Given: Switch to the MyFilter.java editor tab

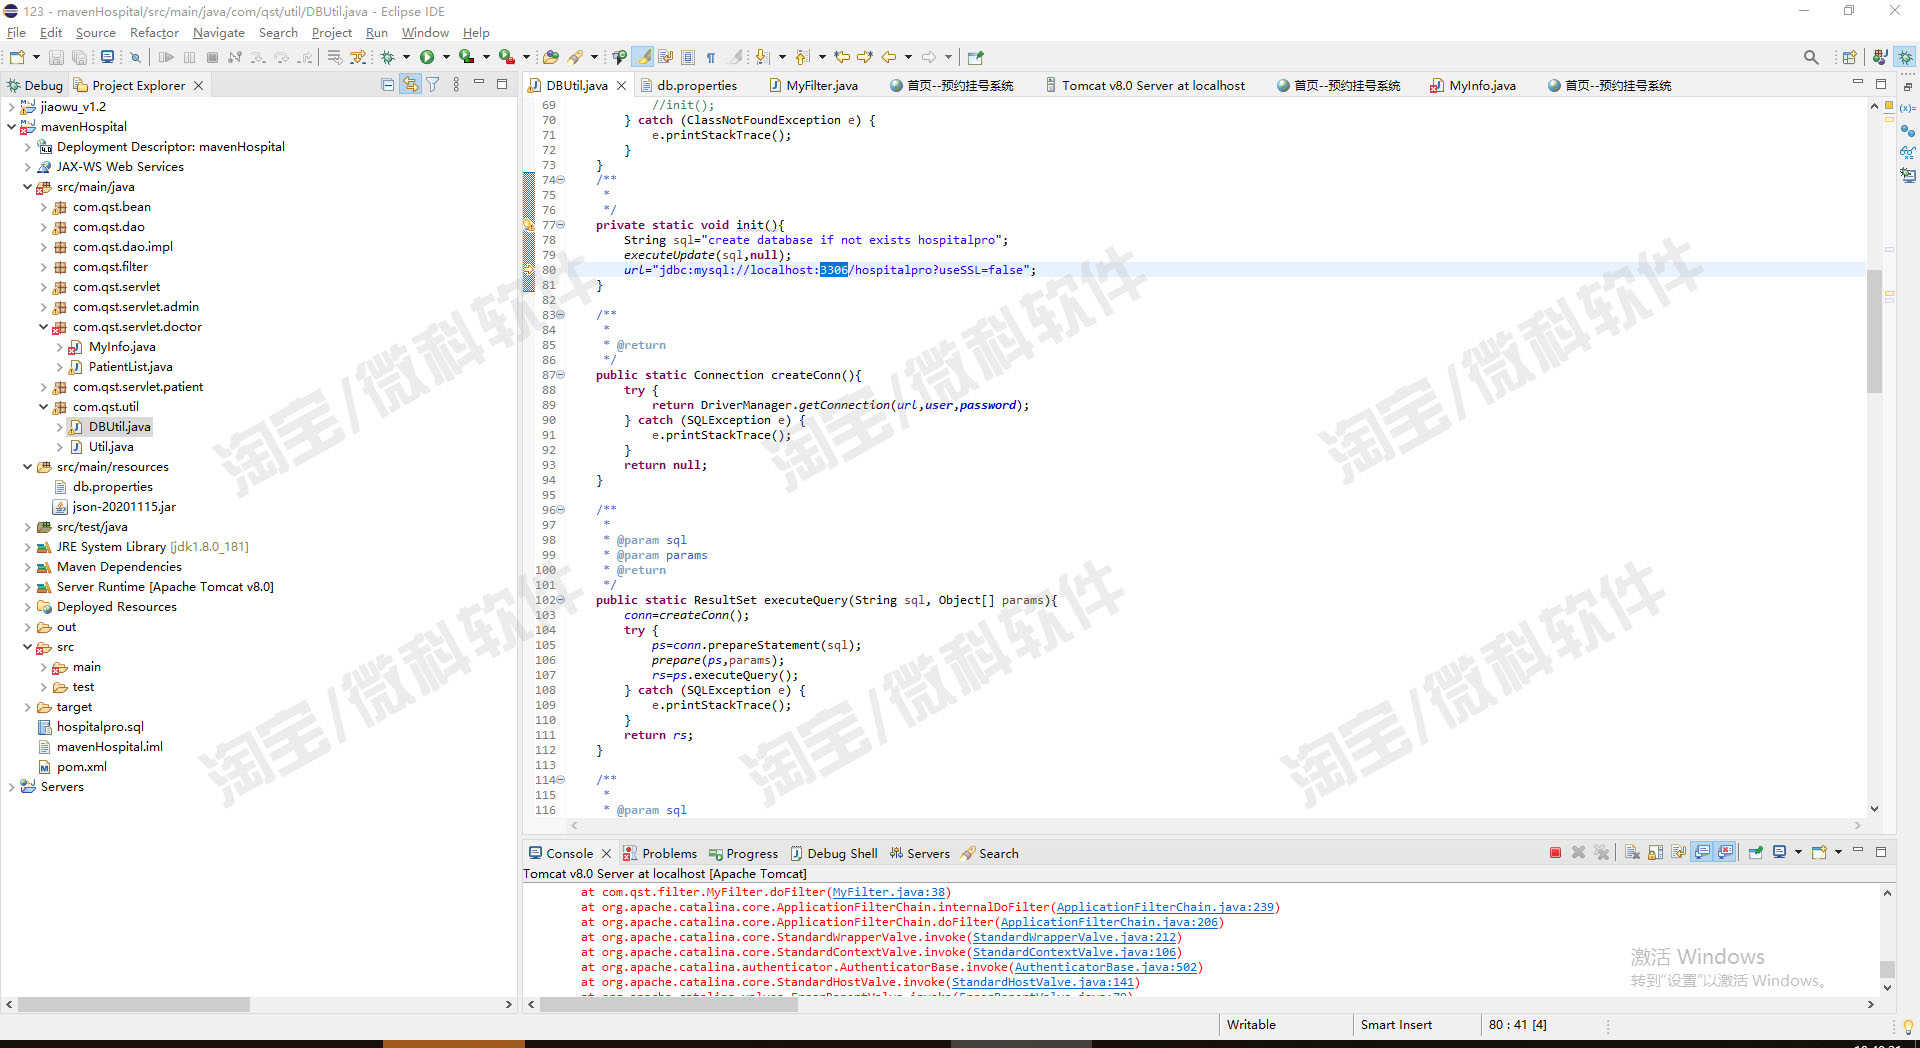Looking at the screenshot, I should coord(813,85).
